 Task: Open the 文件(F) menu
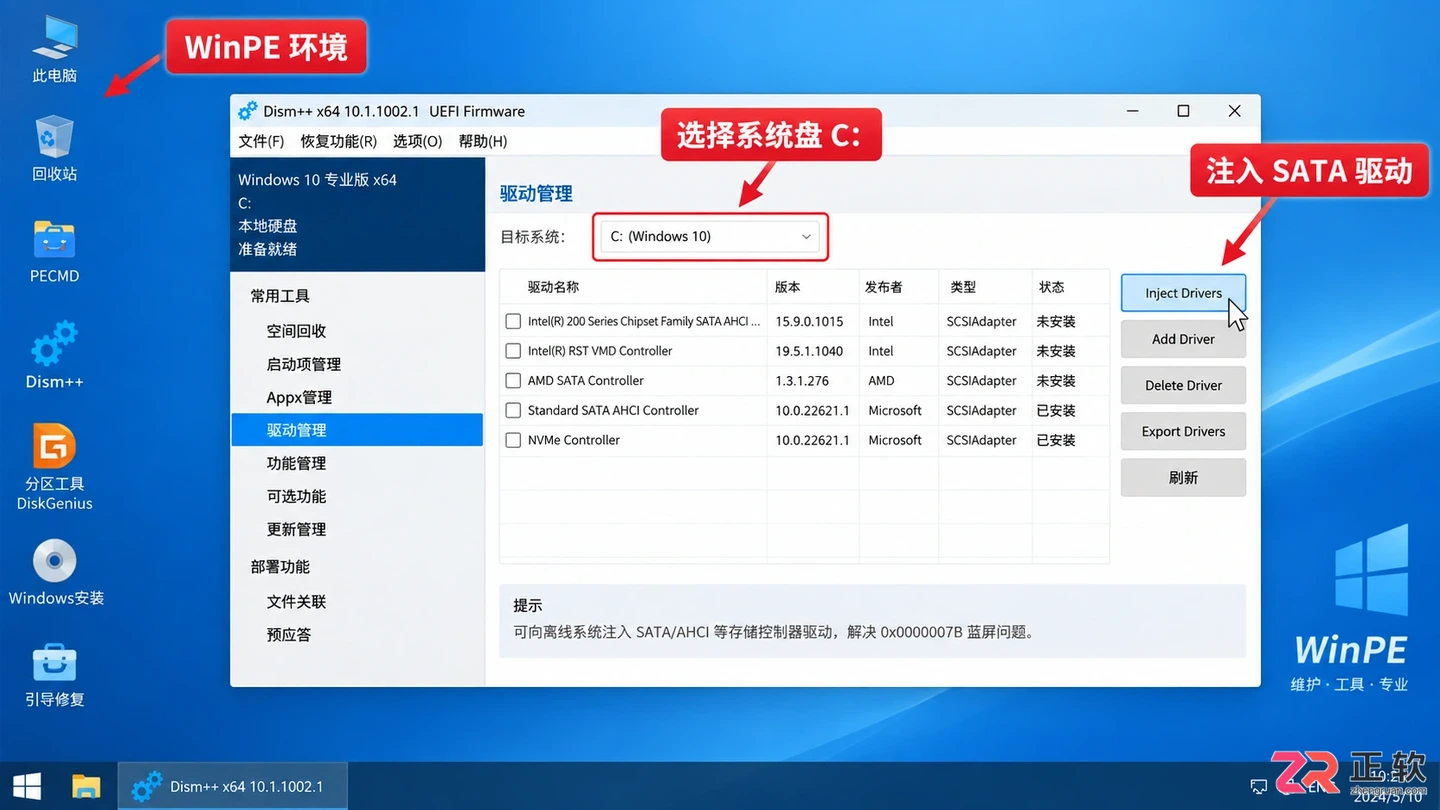click(261, 141)
